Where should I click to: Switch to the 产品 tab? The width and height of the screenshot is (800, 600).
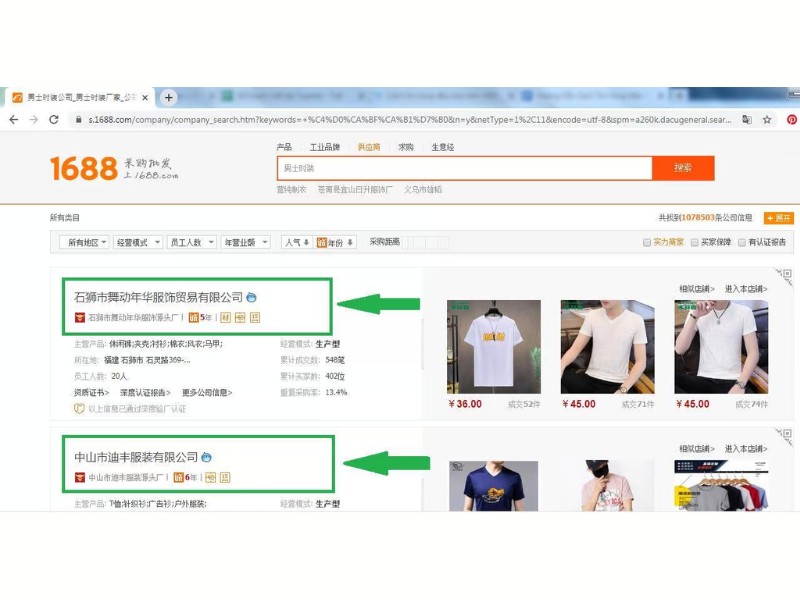pos(284,146)
